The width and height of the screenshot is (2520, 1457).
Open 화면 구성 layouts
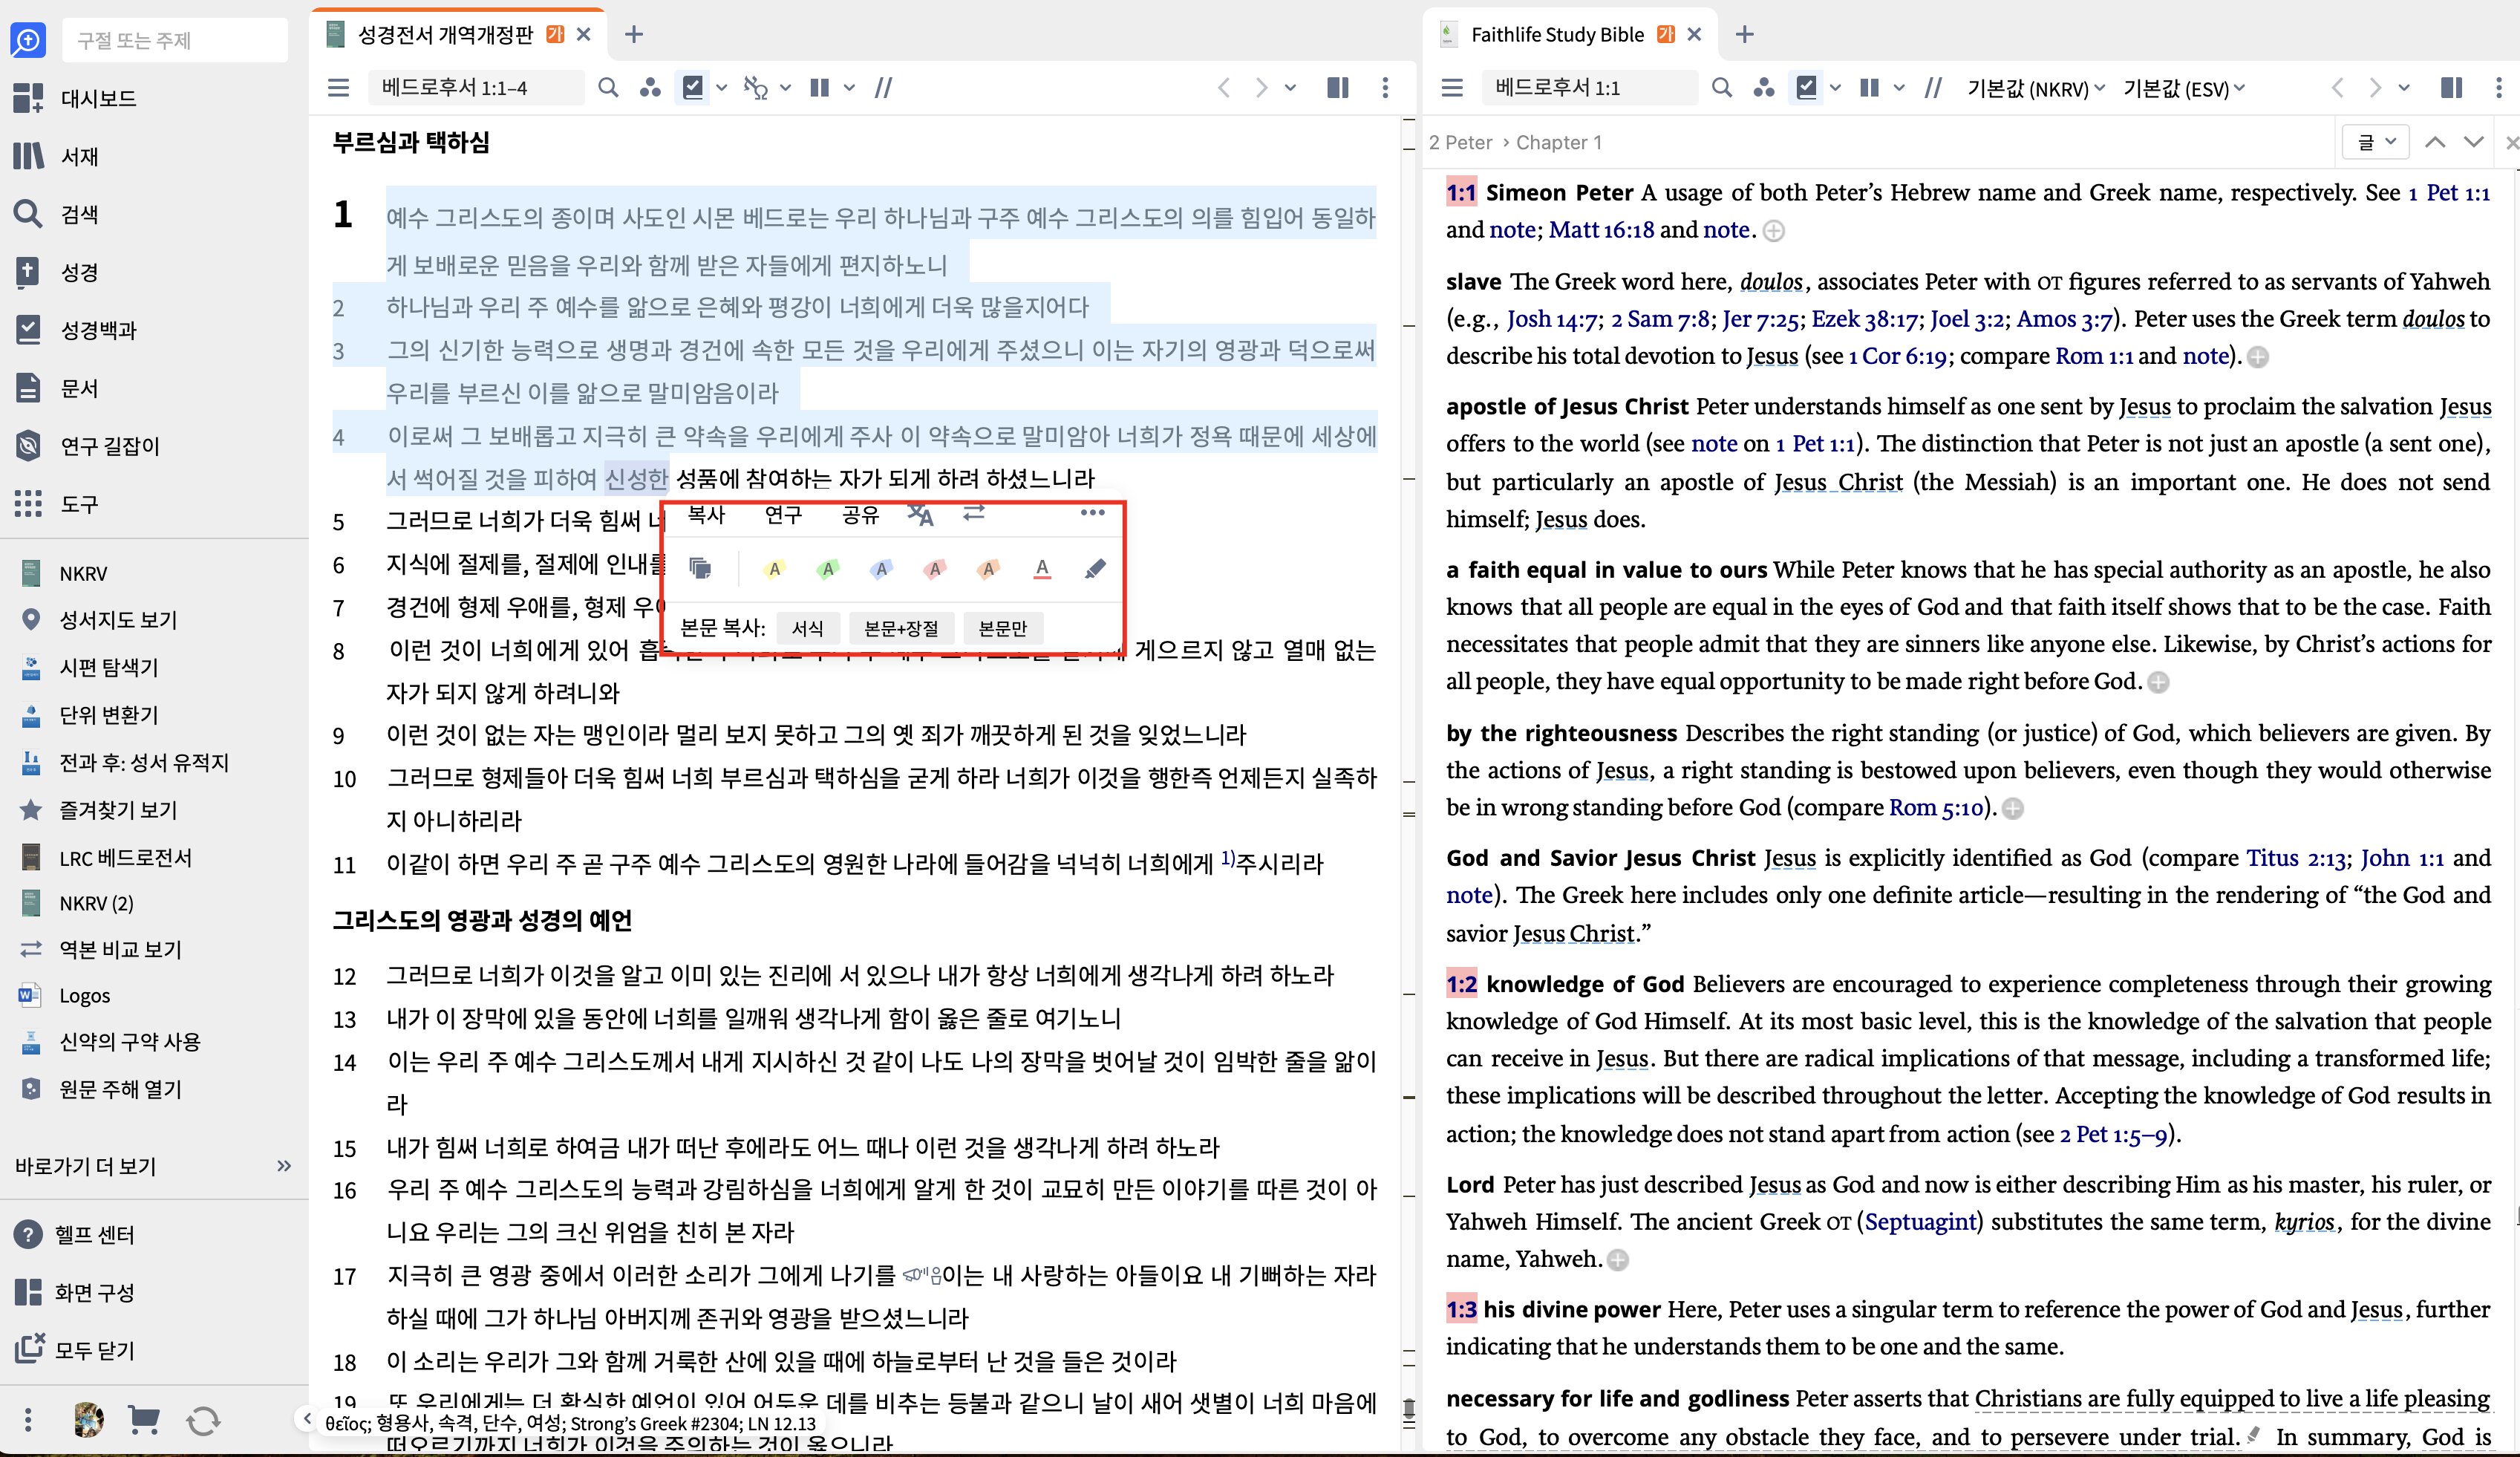click(x=75, y=1293)
